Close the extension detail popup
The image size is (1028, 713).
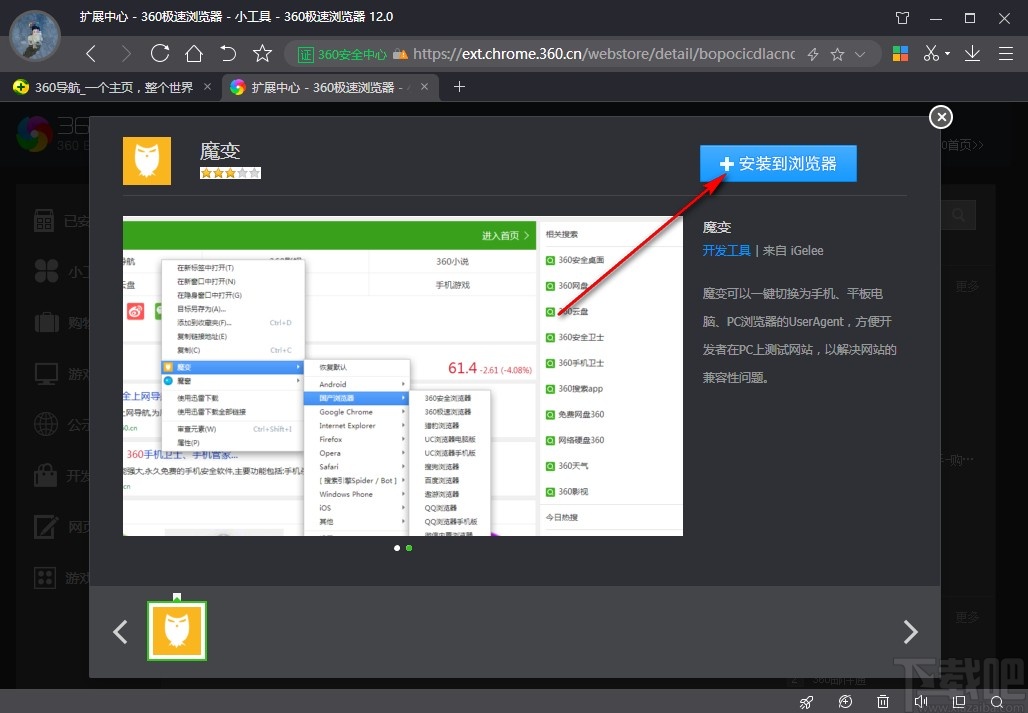coord(941,117)
